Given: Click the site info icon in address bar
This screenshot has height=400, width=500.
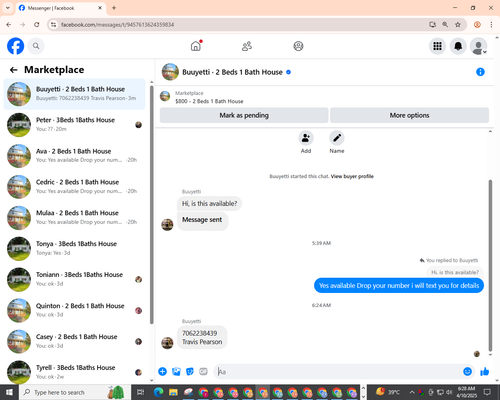Looking at the screenshot, I should coord(53,25).
